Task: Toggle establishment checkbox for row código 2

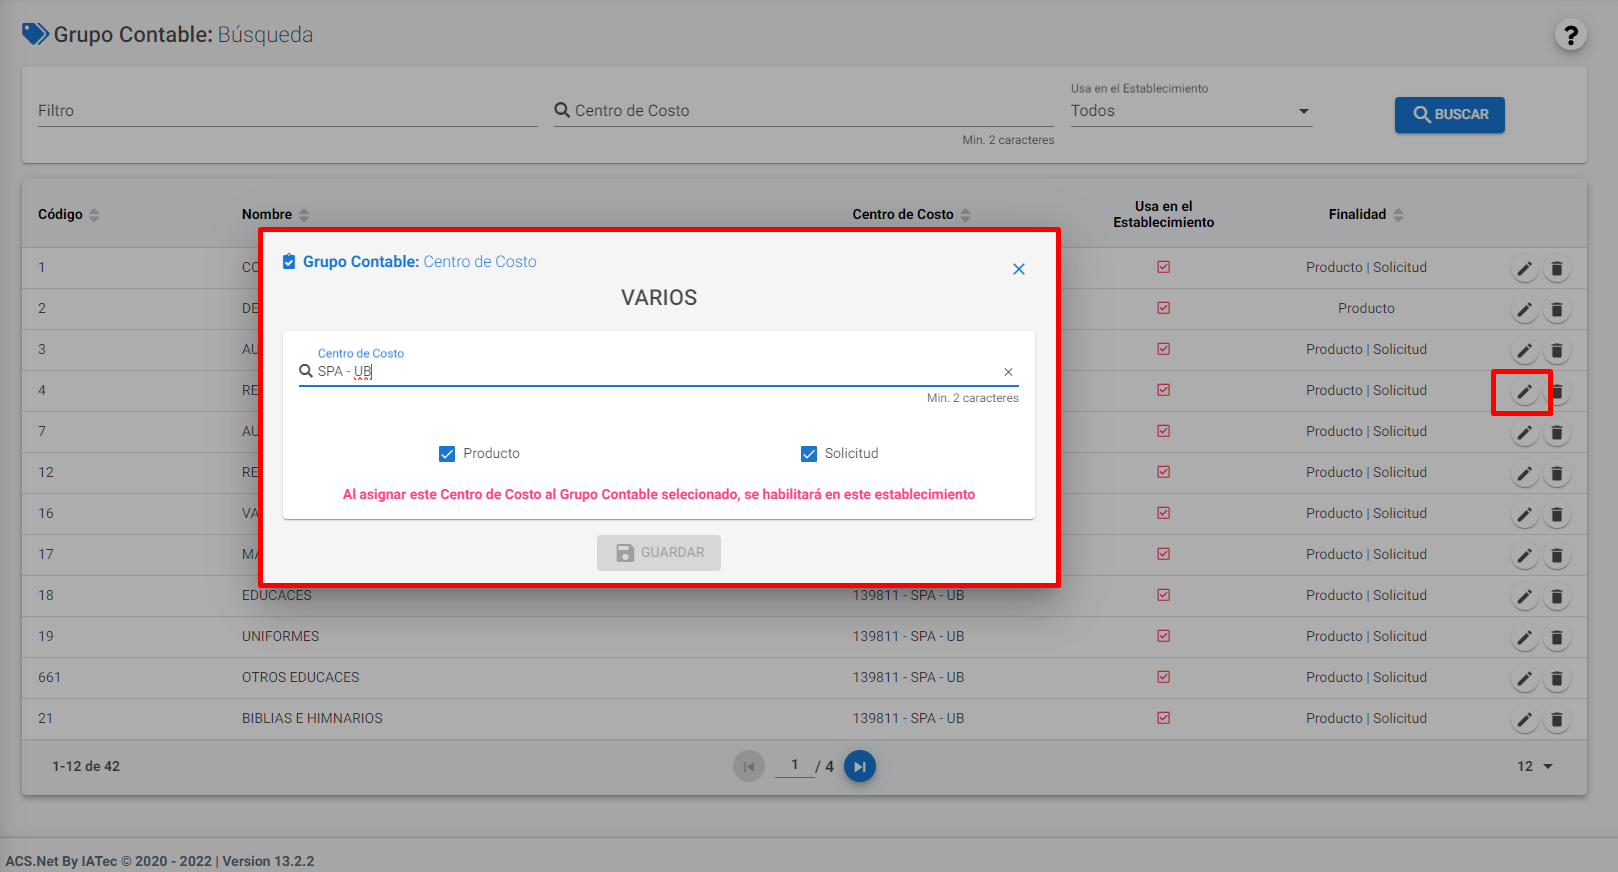Action: [x=1163, y=308]
